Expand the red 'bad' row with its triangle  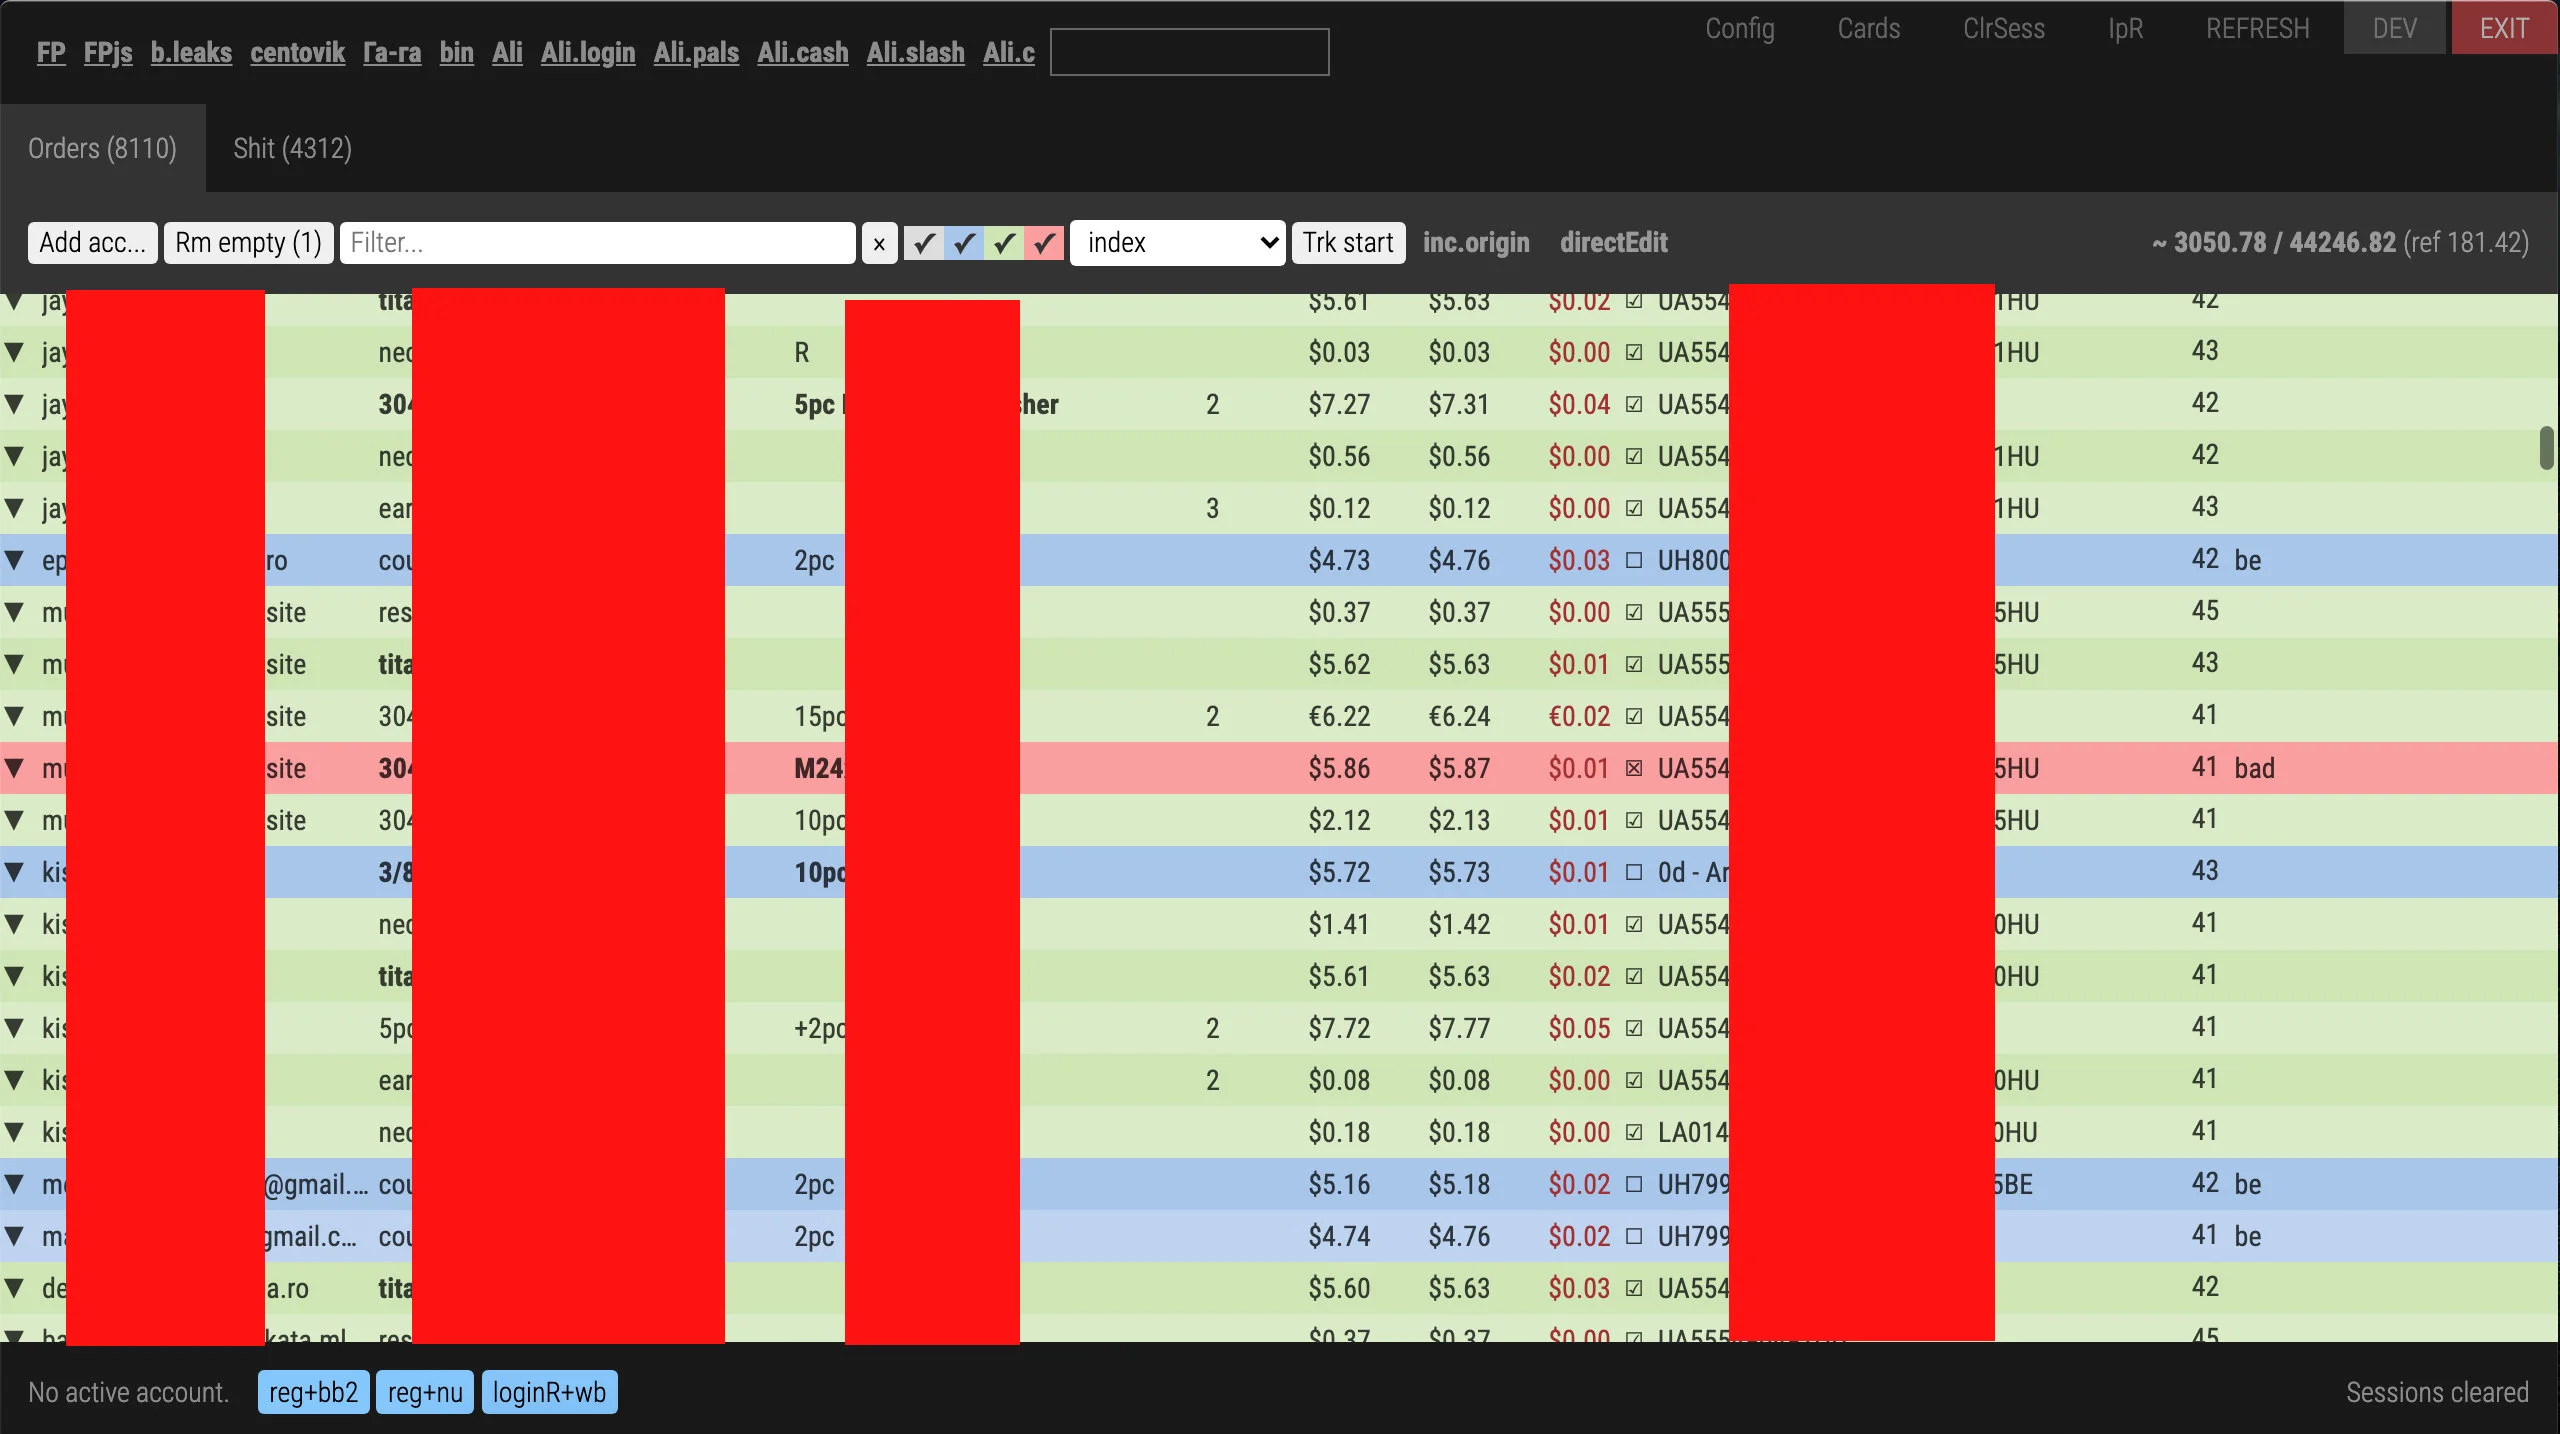coord(15,768)
